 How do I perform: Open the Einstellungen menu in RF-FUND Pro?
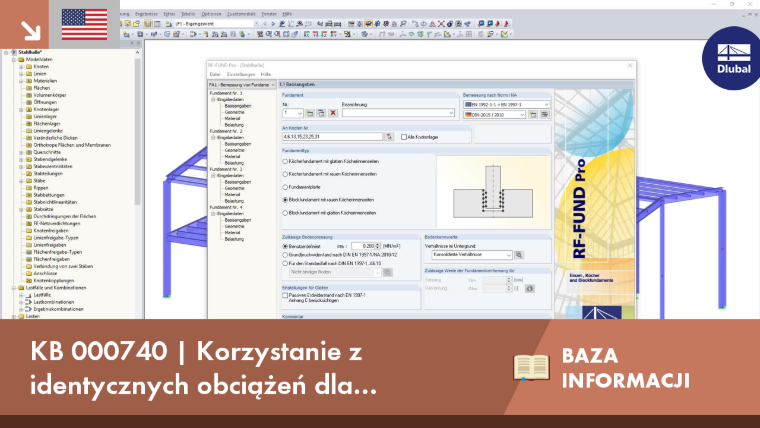[x=241, y=75]
